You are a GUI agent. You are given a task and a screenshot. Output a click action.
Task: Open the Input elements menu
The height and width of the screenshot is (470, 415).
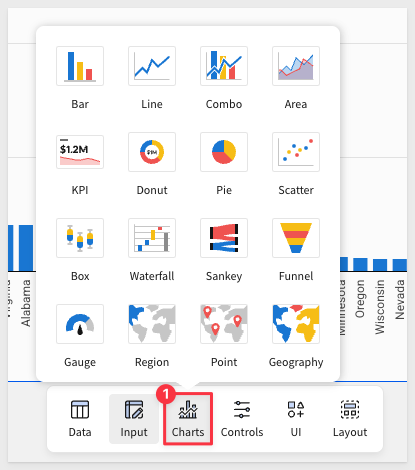pyautogui.click(x=134, y=419)
